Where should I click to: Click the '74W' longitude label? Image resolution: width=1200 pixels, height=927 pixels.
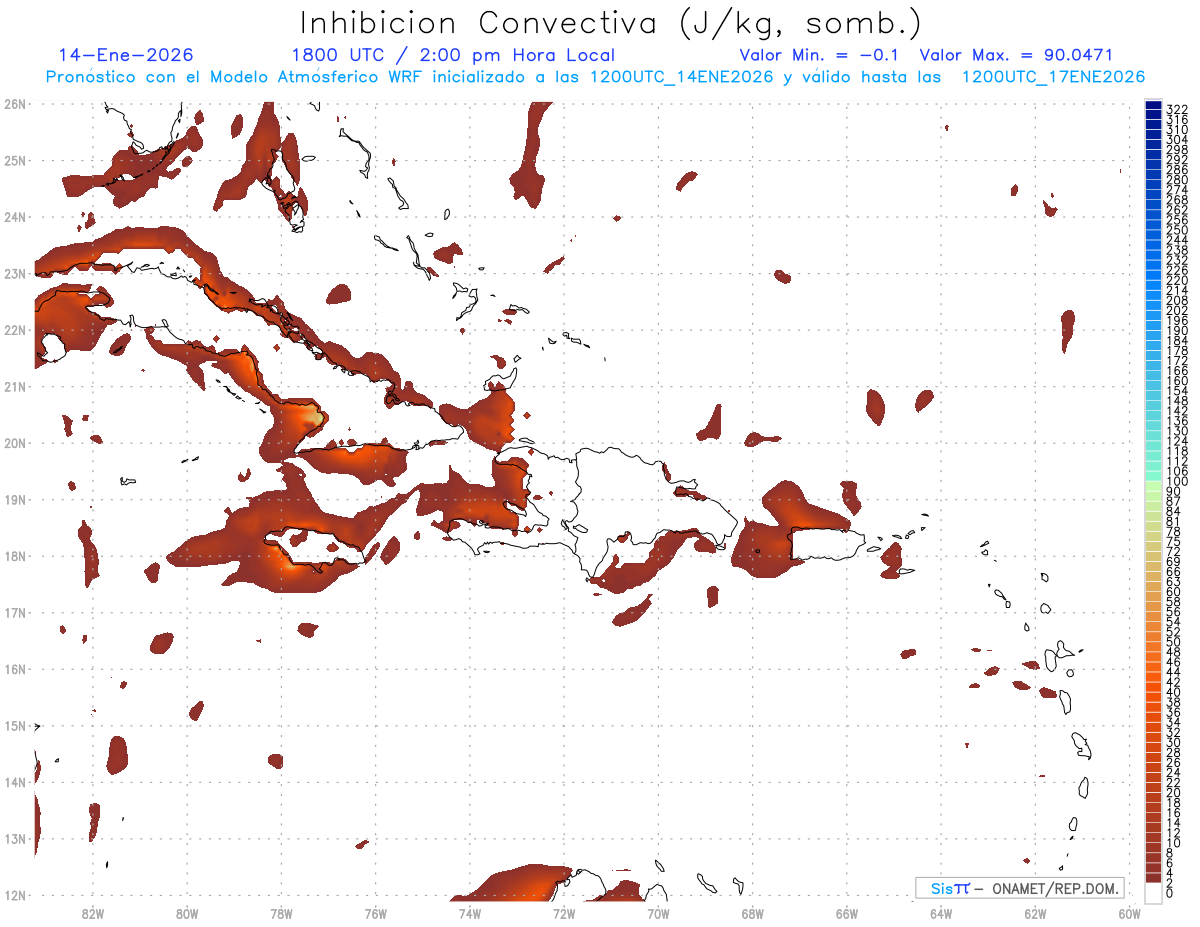pyautogui.click(x=470, y=912)
